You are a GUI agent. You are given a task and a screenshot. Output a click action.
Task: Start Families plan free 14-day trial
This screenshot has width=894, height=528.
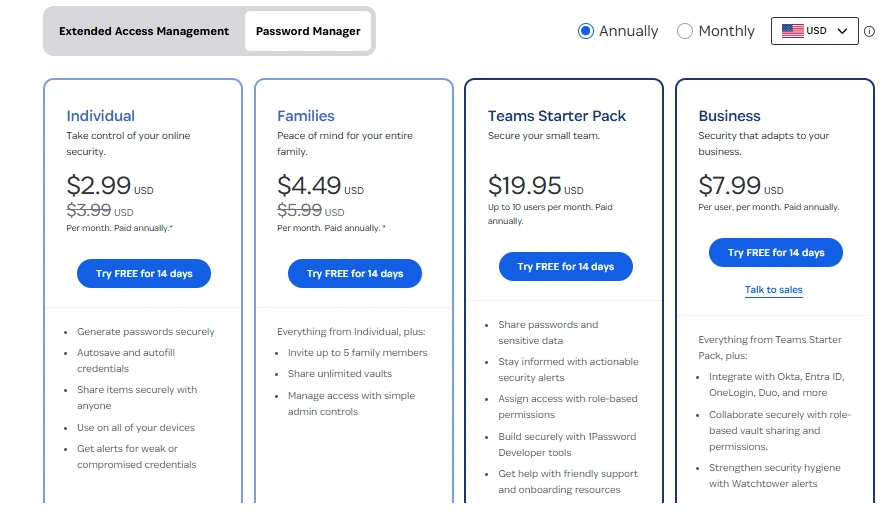(x=355, y=274)
